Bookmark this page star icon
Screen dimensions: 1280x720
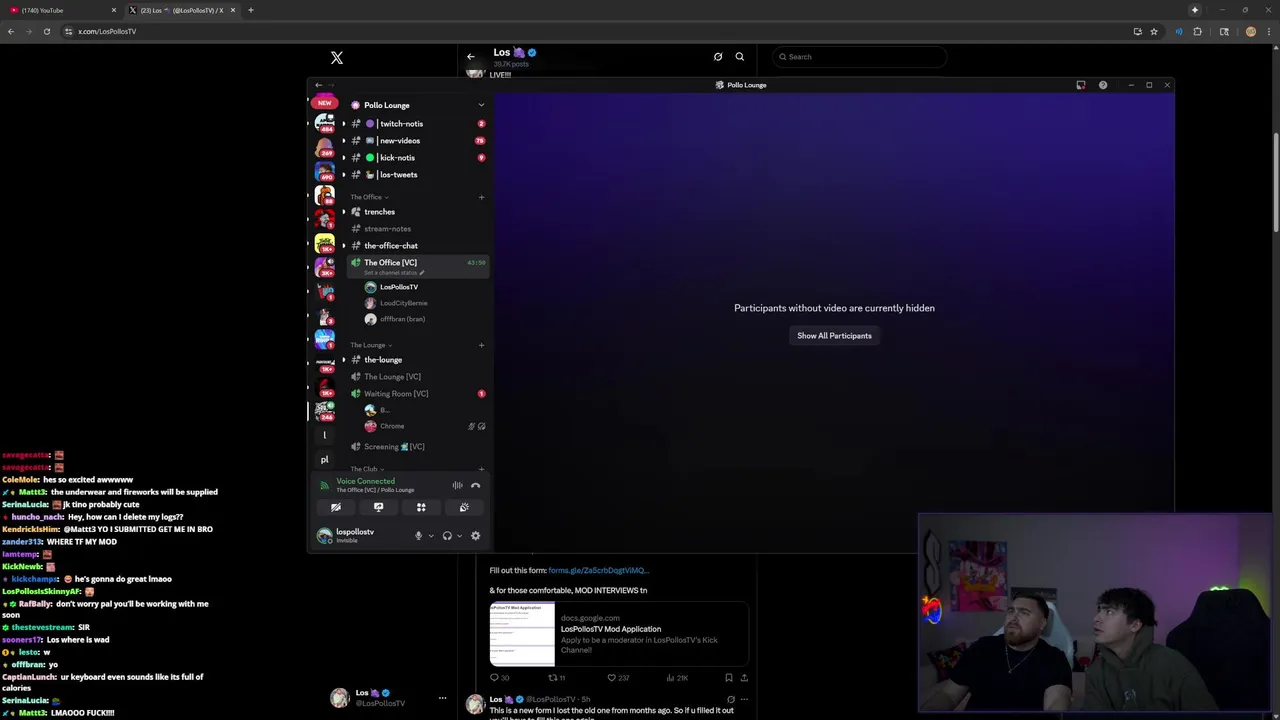click(x=1154, y=31)
